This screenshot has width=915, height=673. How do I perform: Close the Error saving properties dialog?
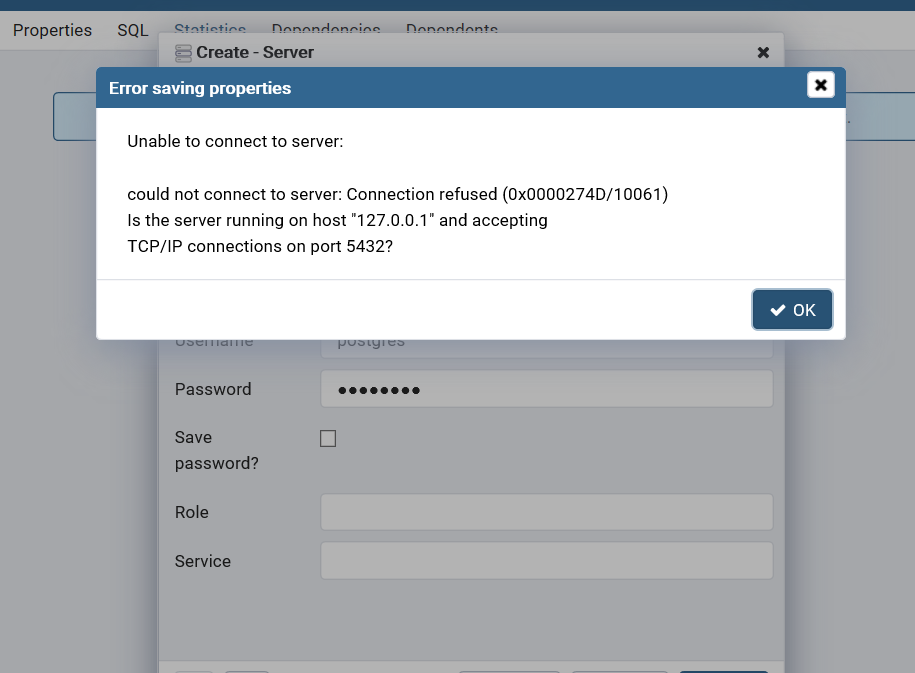[820, 85]
